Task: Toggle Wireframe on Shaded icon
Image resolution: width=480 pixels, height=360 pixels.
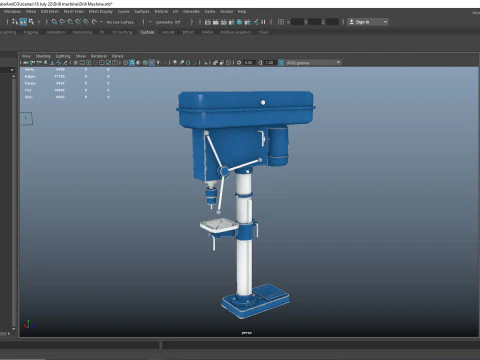Action: pos(145,63)
